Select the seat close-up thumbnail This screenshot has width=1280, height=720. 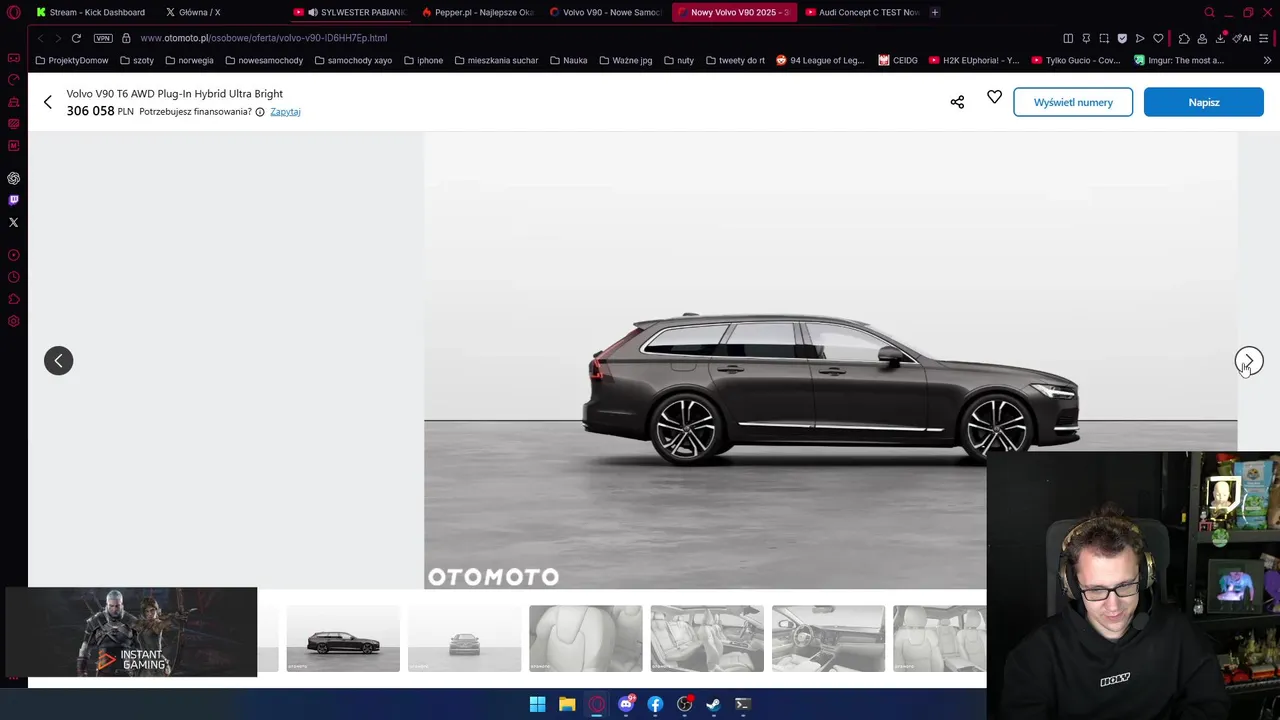(585, 638)
